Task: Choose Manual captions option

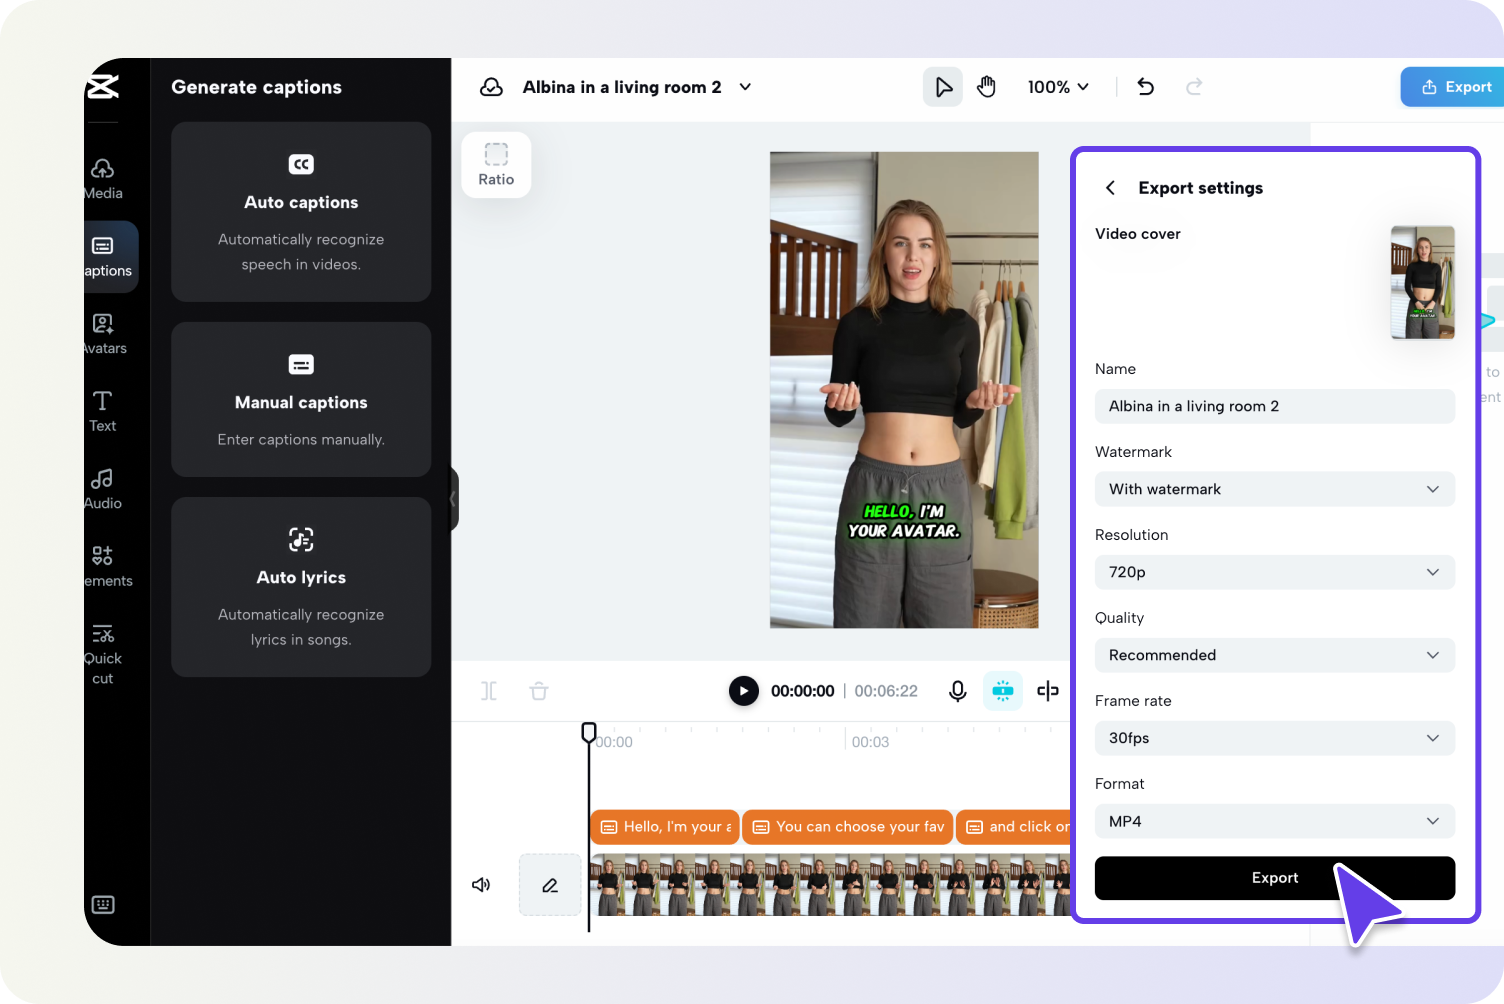Action: tap(301, 400)
